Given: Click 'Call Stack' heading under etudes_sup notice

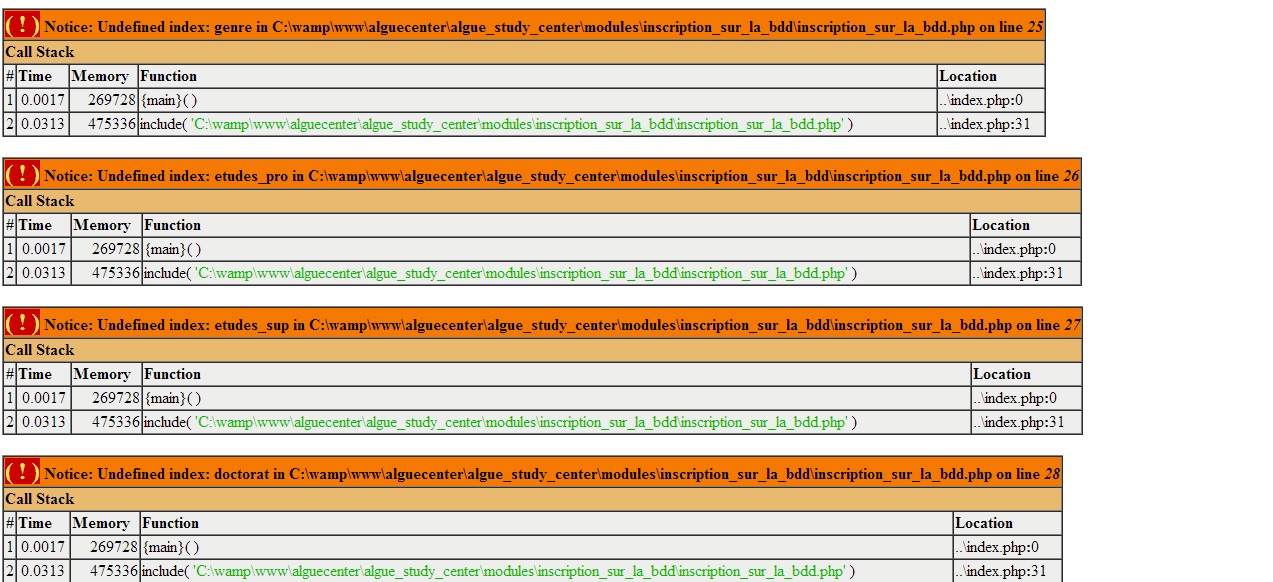Looking at the screenshot, I should (40, 350).
